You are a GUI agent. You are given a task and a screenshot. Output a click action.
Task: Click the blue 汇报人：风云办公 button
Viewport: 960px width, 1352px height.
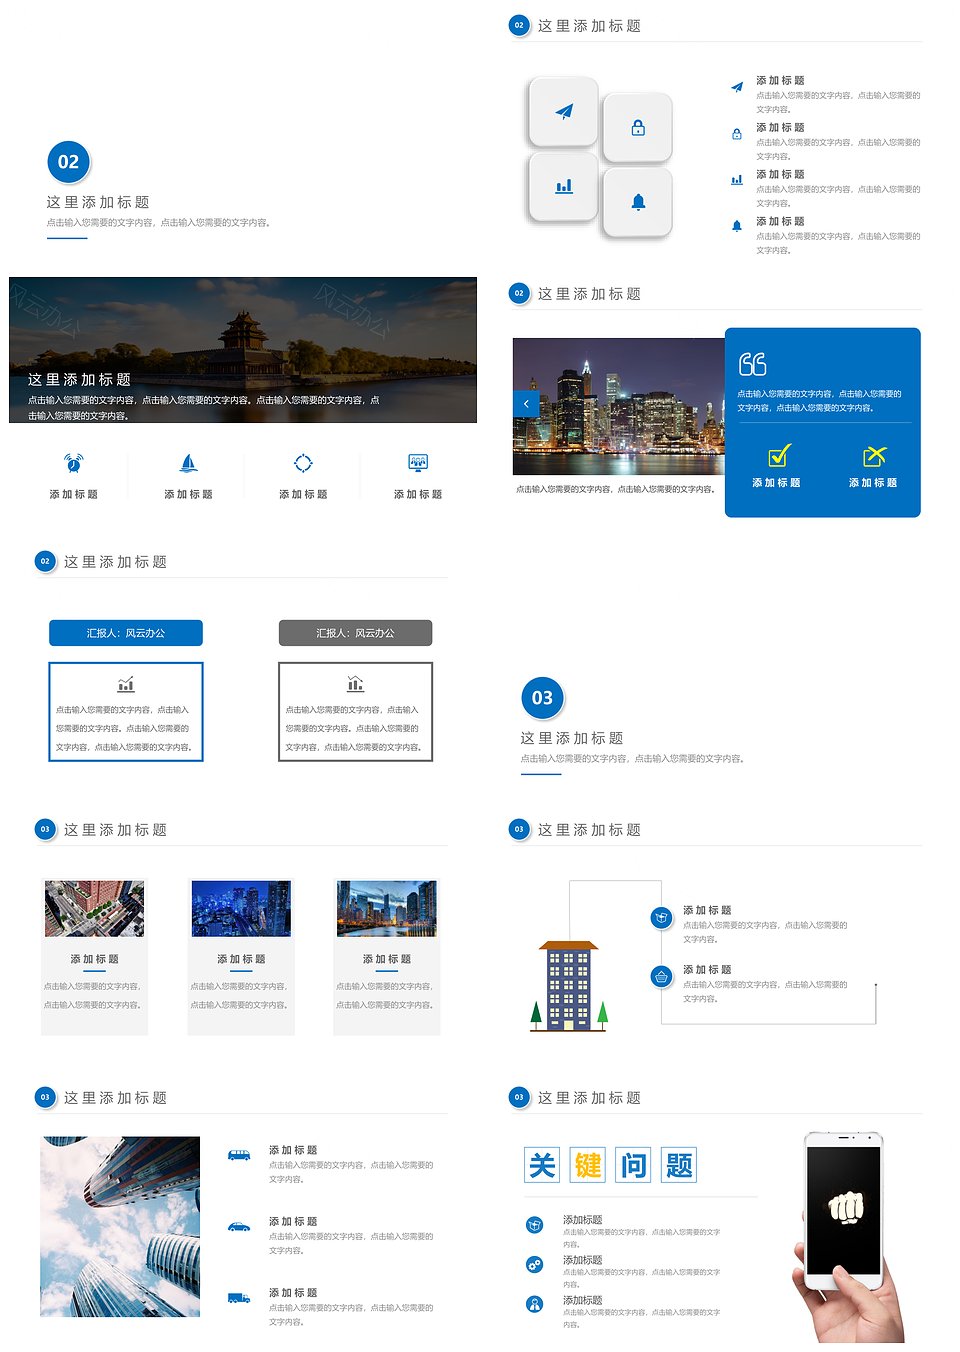[x=126, y=633]
